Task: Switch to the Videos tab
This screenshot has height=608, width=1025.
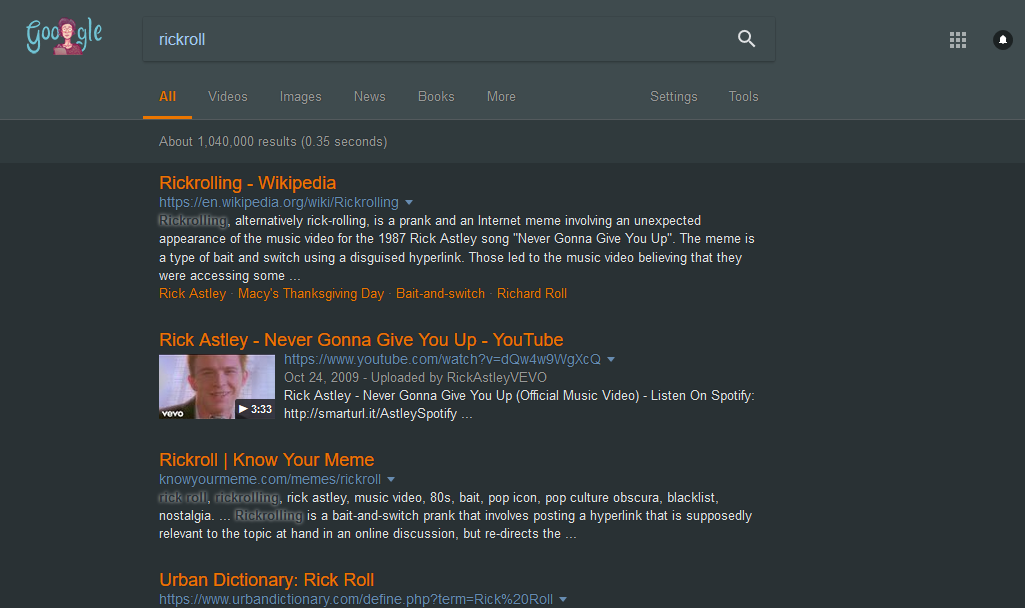Action: tap(227, 97)
